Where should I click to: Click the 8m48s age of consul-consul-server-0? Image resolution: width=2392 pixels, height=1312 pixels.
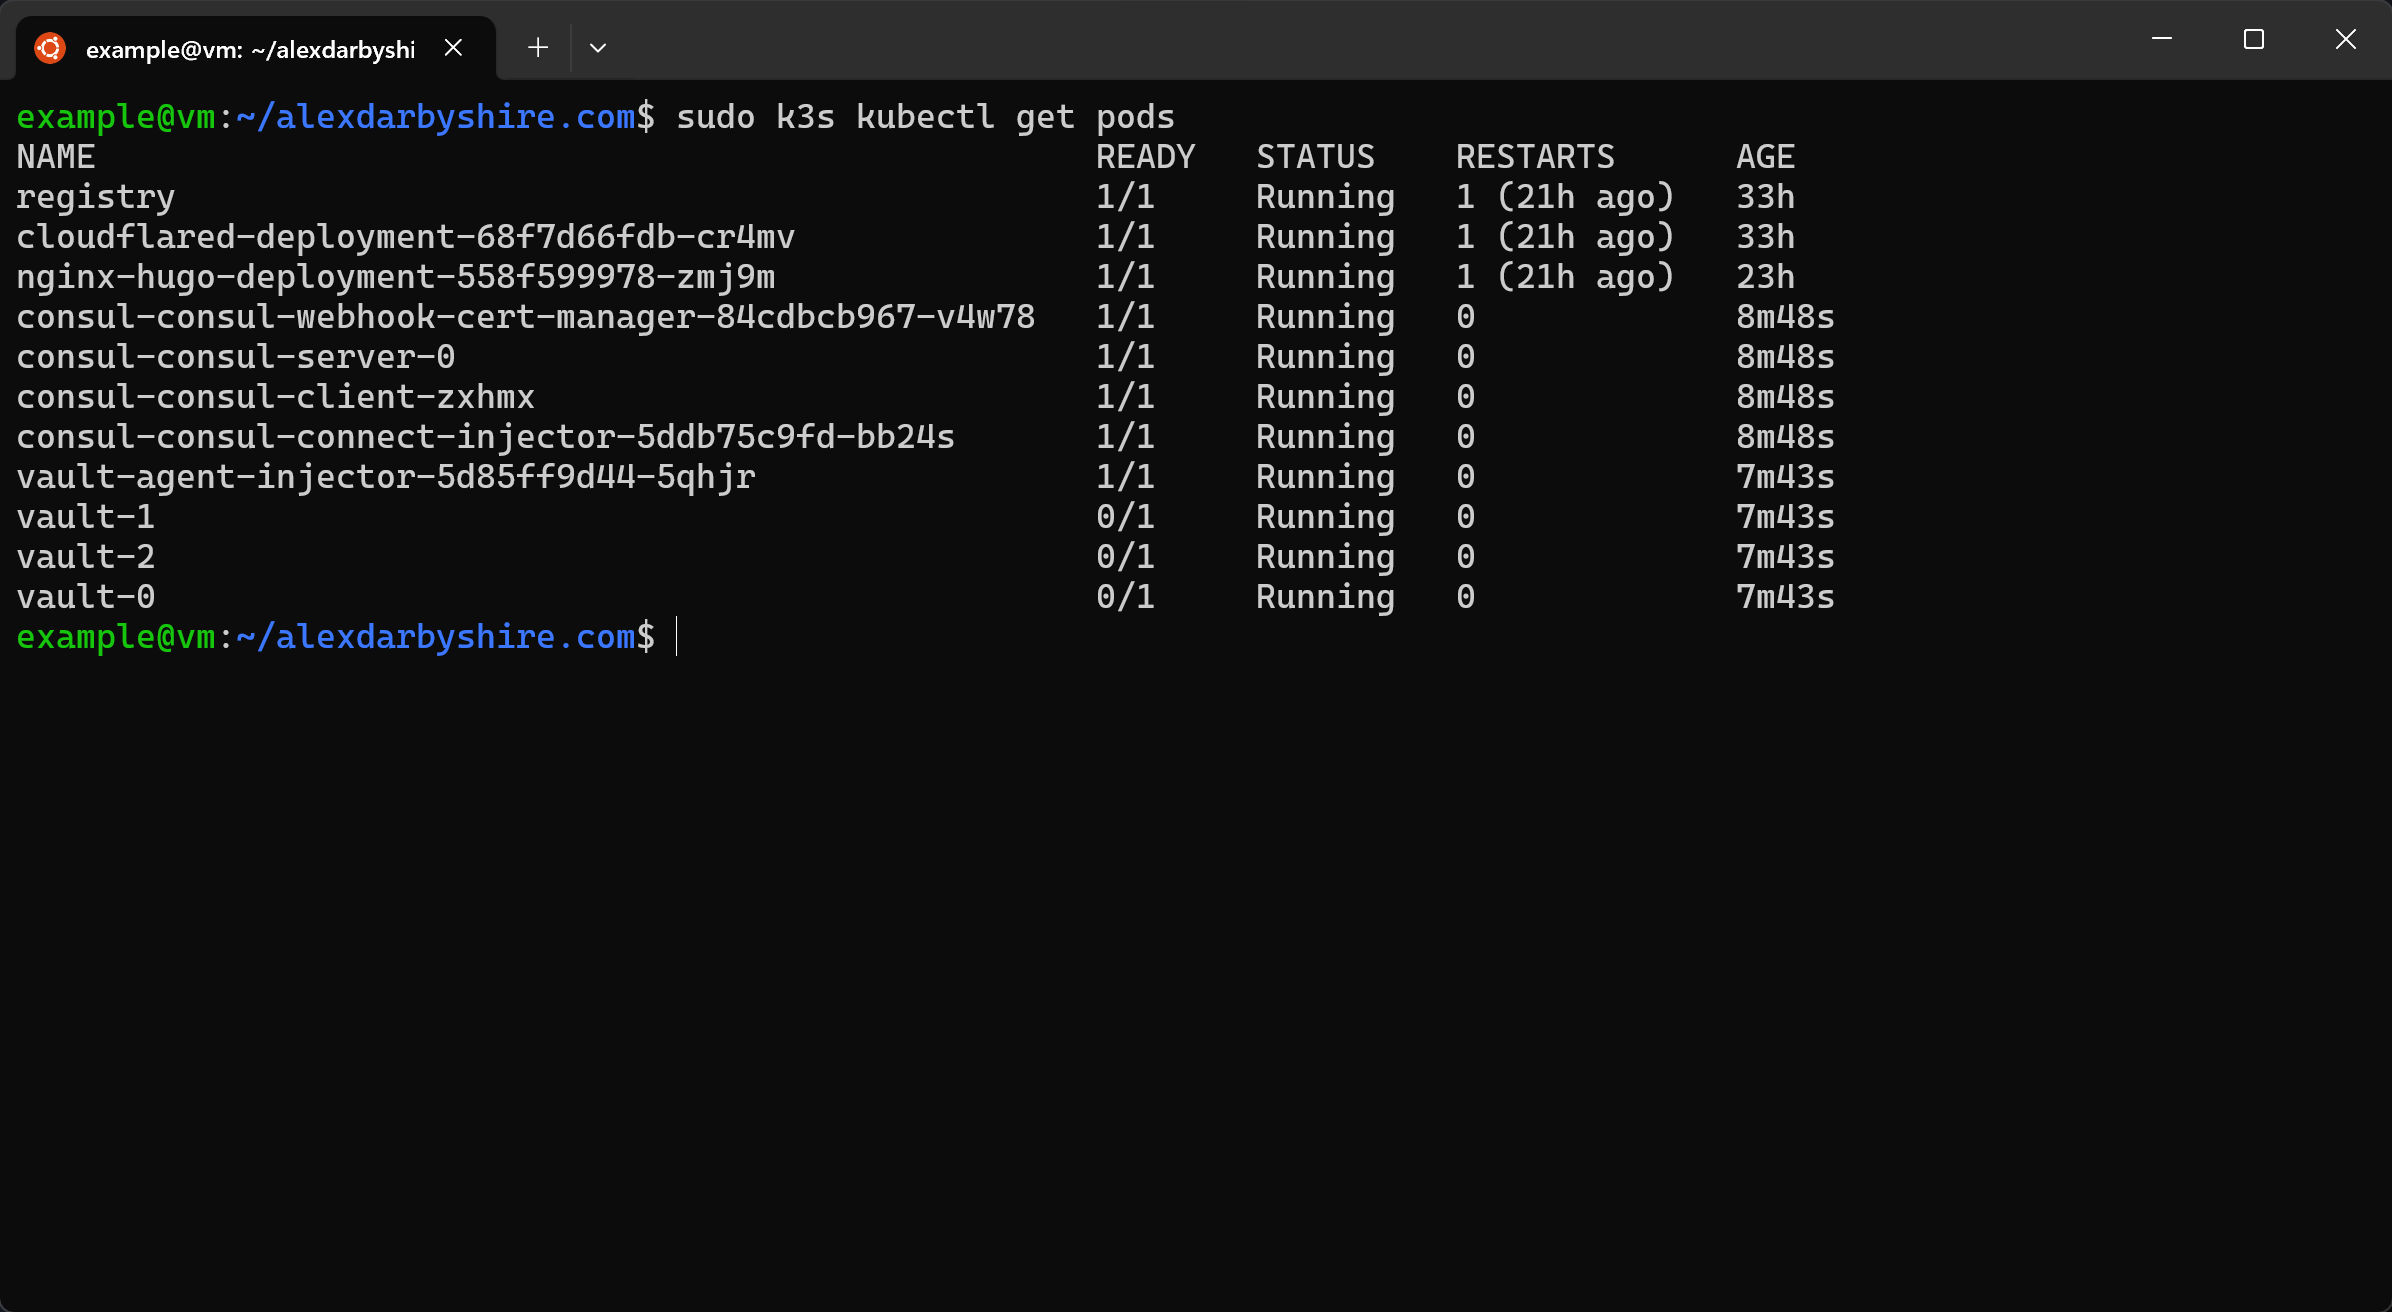1786,357
